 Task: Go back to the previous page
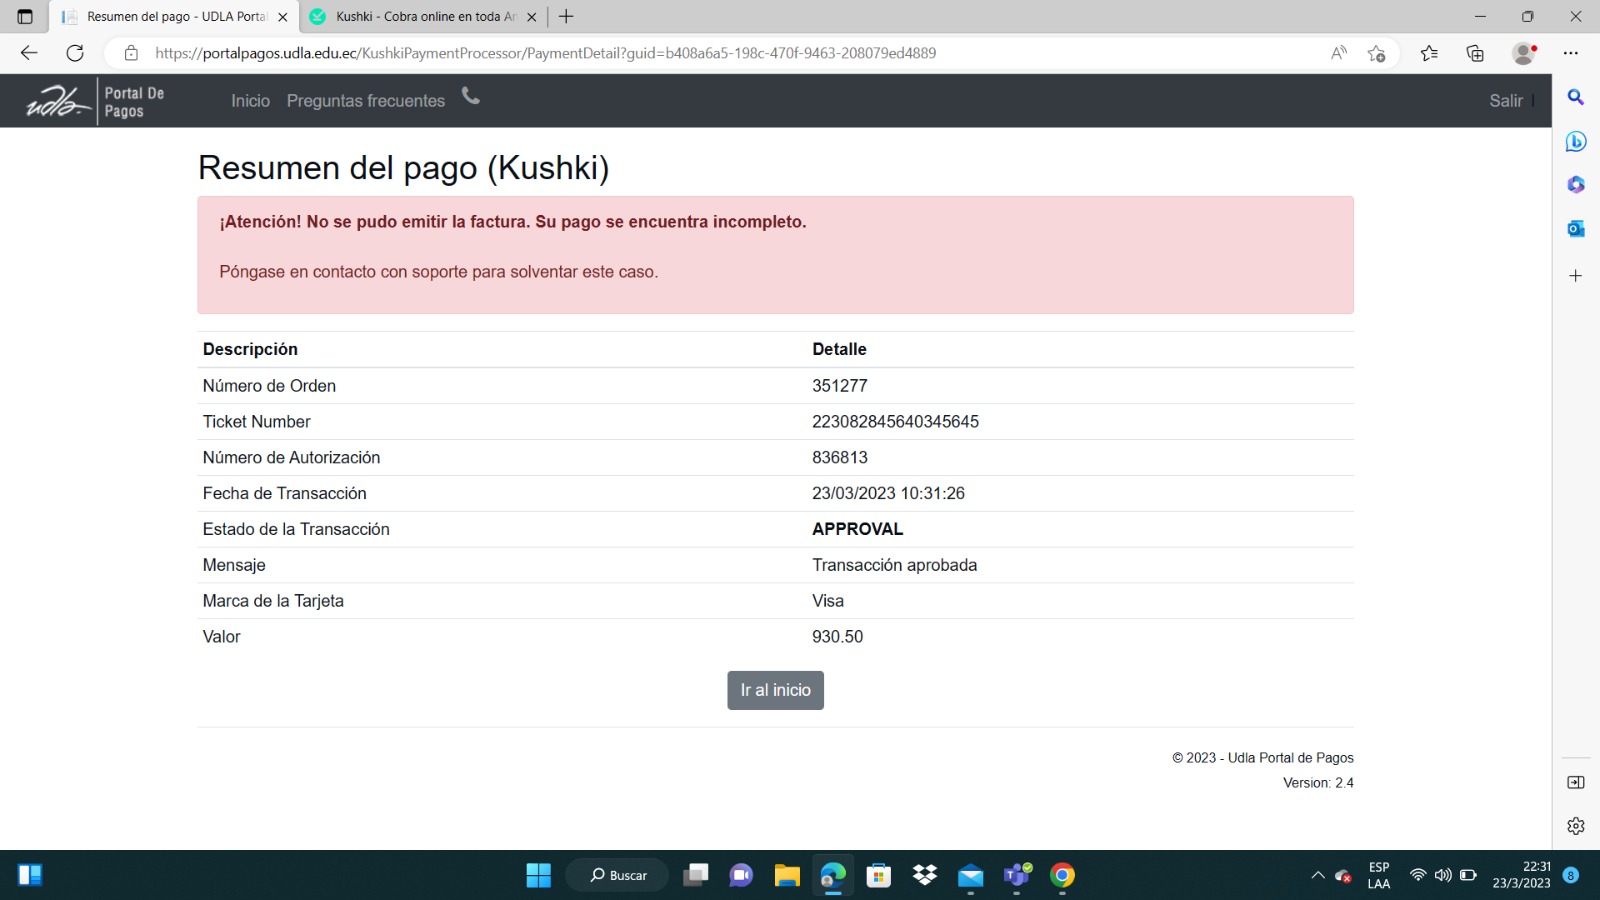click(x=29, y=53)
